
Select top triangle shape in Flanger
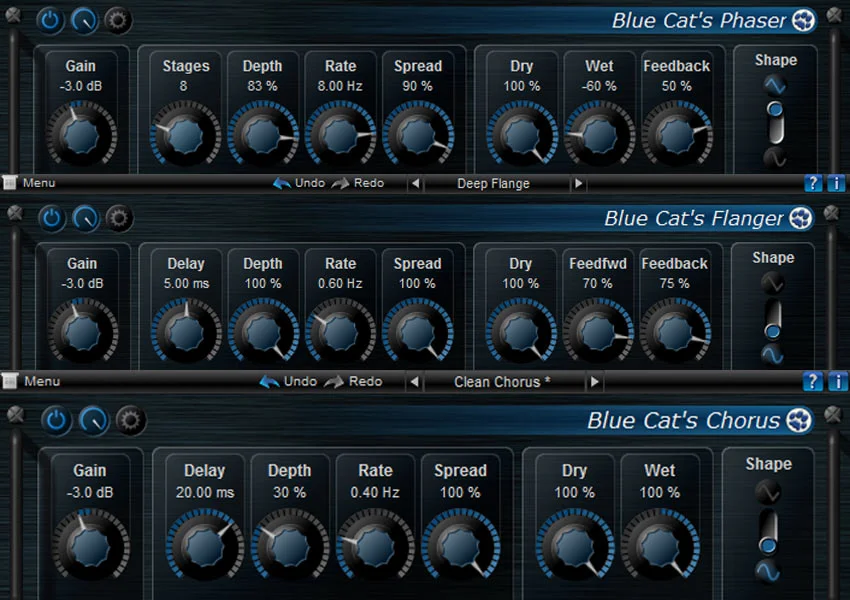coord(772,282)
